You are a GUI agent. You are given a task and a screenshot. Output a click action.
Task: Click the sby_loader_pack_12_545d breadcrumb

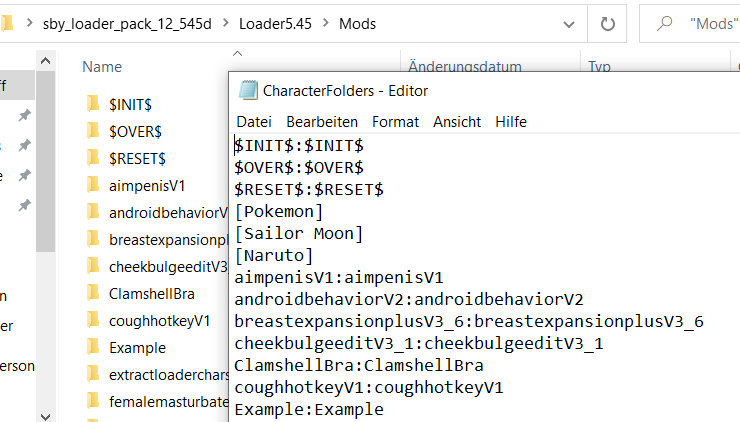127,23
